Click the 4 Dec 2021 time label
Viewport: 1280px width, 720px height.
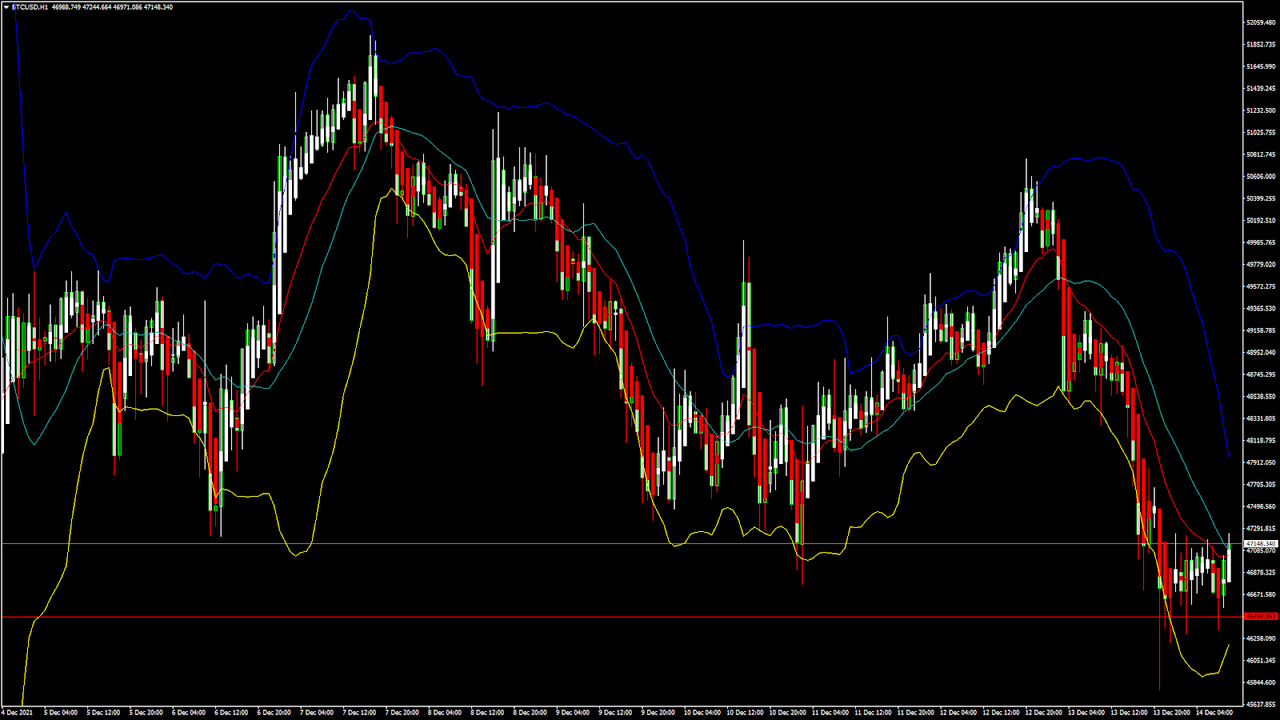(x=20, y=713)
